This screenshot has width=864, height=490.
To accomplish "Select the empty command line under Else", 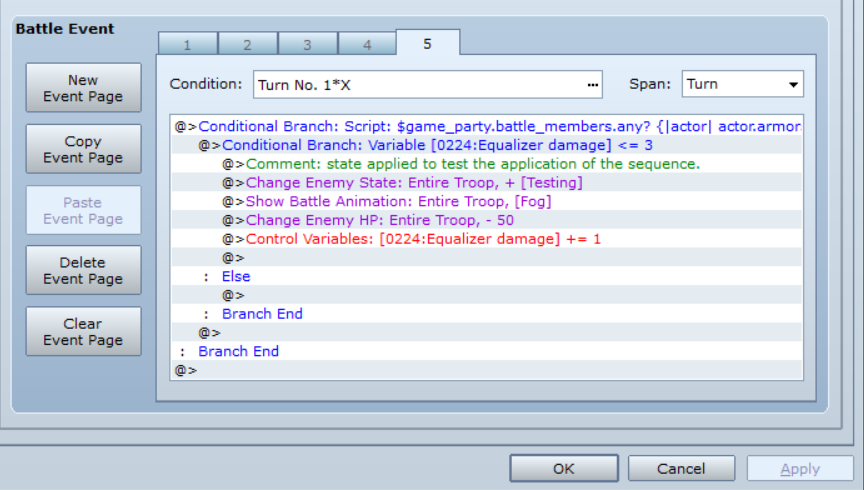I will 487,295.
